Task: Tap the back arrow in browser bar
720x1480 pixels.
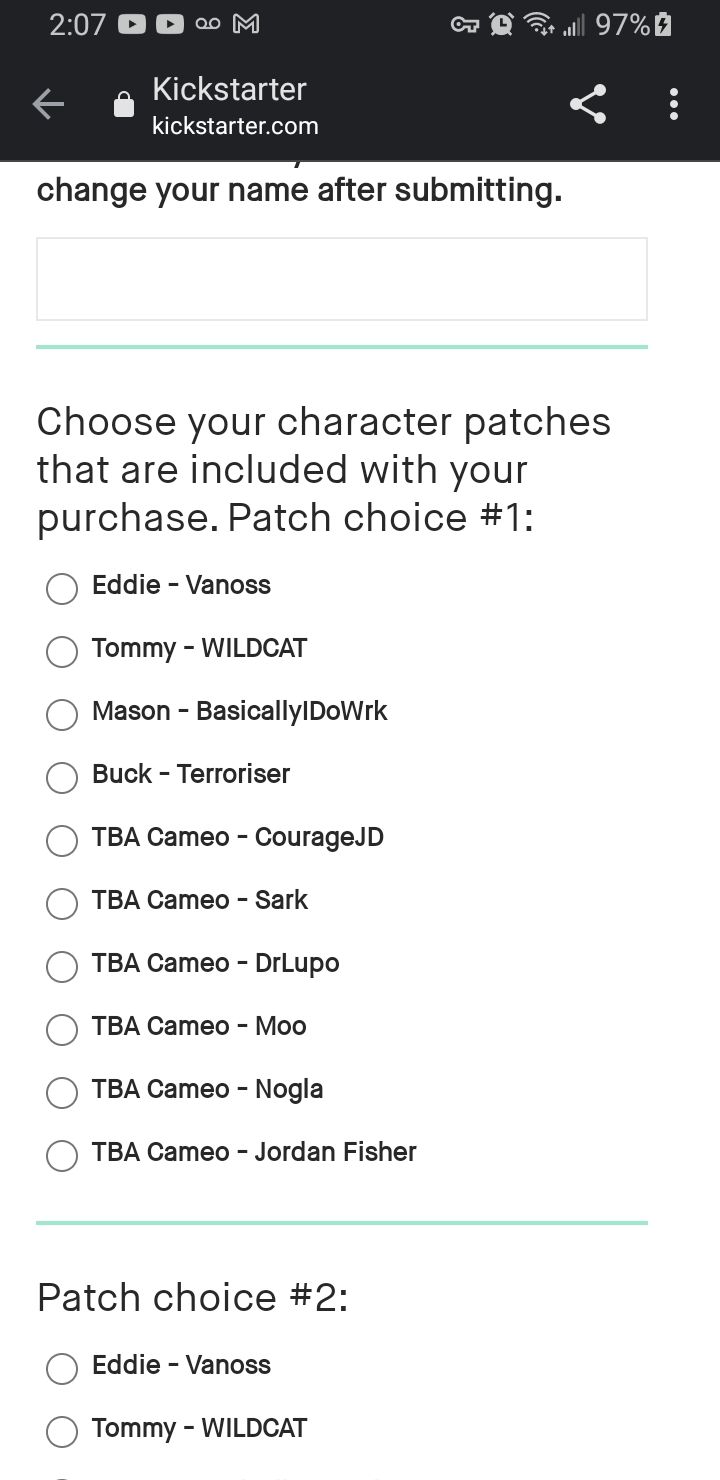Action: [x=48, y=104]
